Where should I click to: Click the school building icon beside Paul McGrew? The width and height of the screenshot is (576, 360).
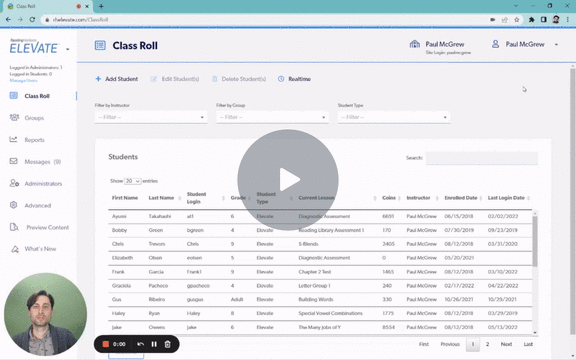(415, 44)
